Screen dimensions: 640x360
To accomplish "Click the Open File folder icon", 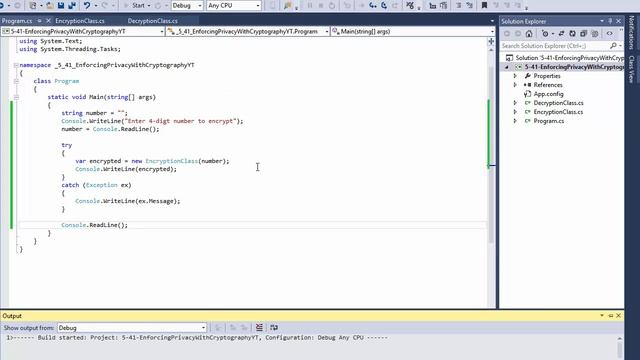I will click(49, 5).
